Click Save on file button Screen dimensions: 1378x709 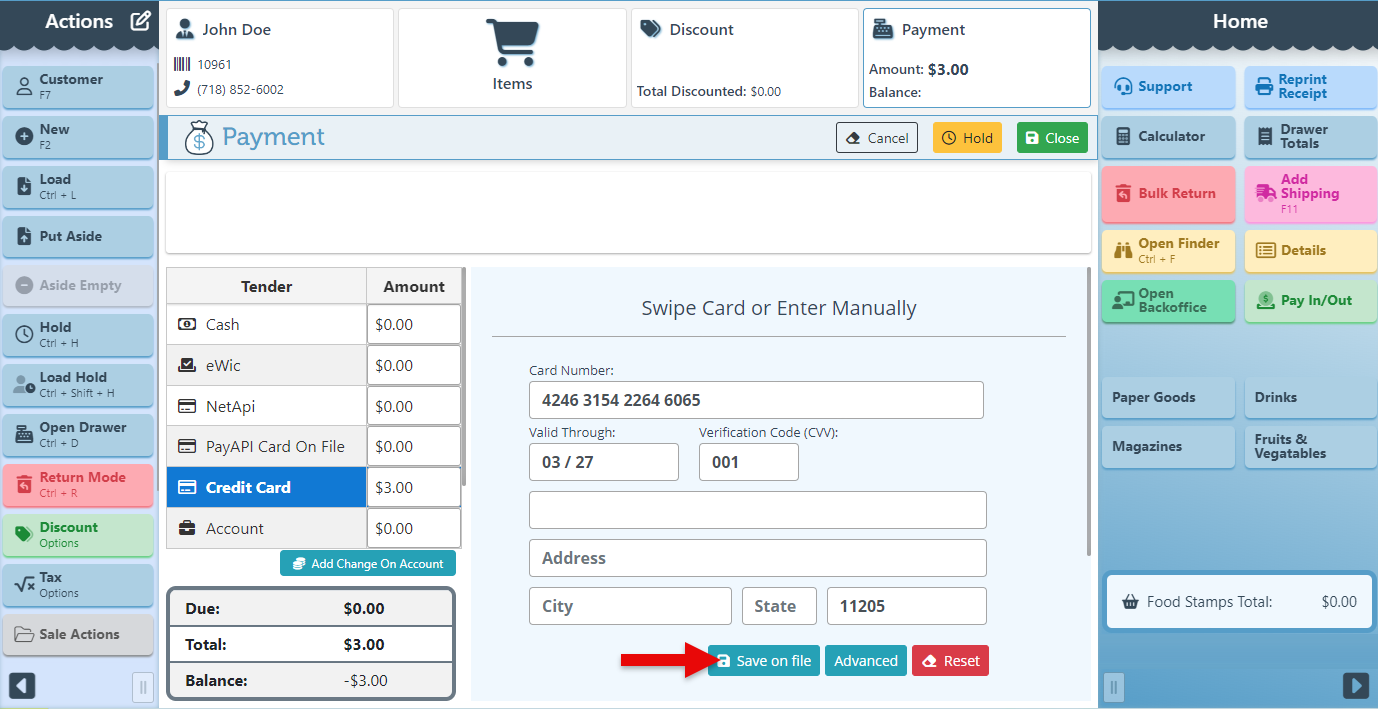point(764,661)
